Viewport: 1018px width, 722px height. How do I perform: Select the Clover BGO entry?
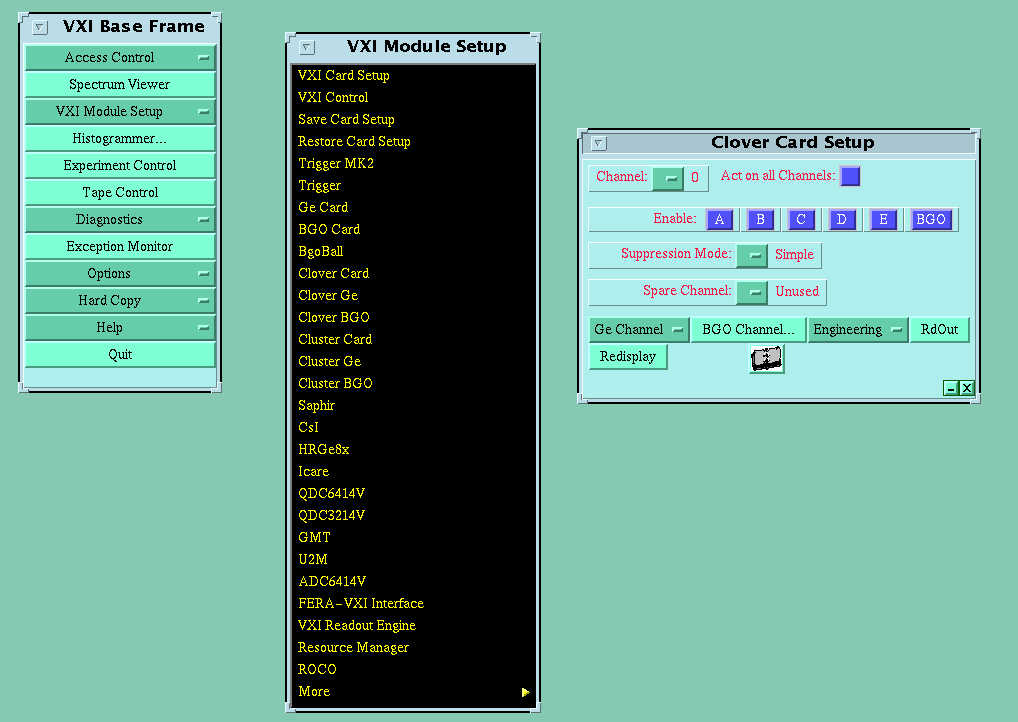pyautogui.click(x=413, y=317)
